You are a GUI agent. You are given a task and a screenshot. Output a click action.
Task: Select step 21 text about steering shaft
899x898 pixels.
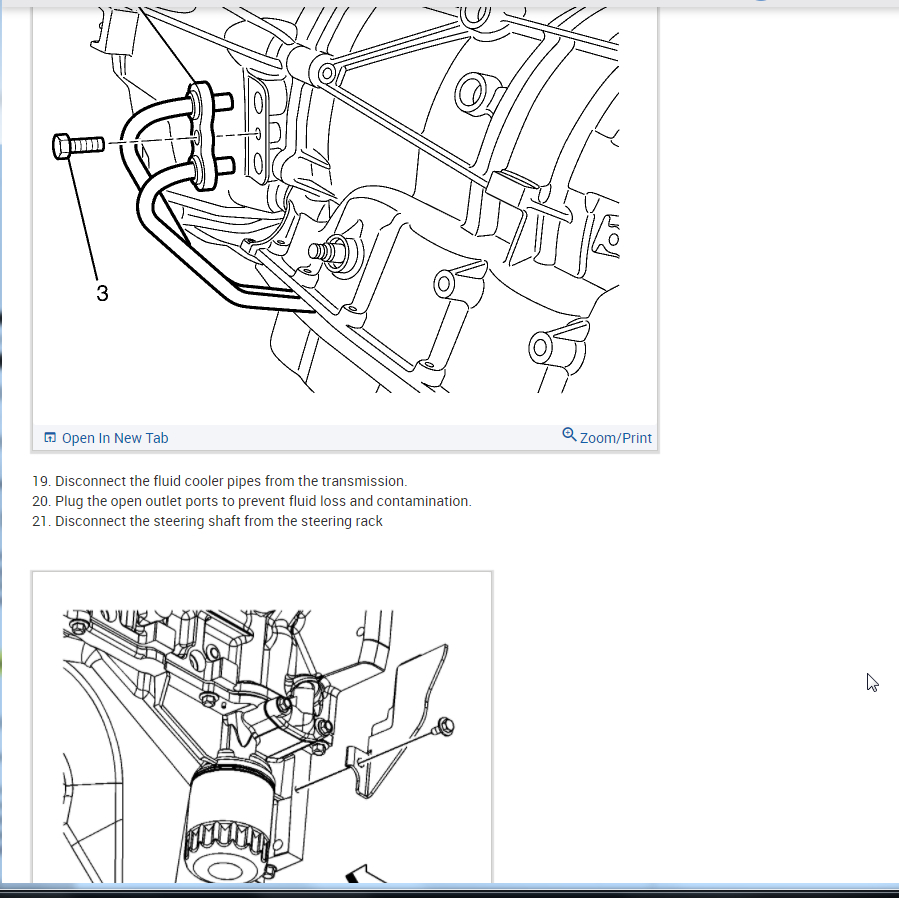208,521
